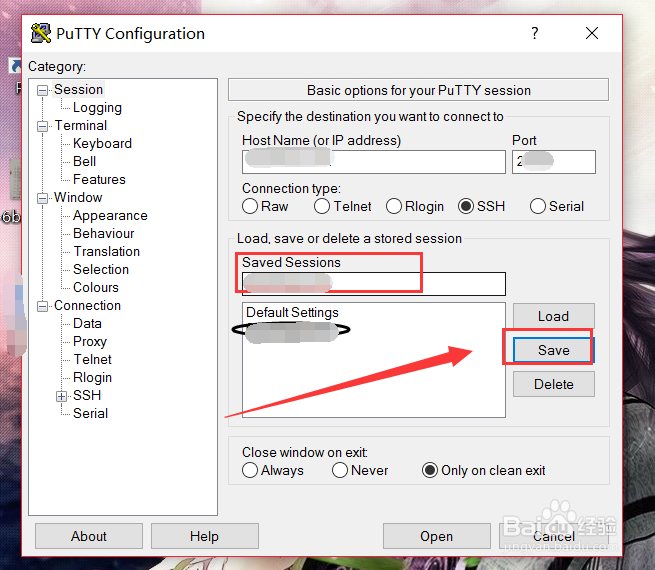655x570 pixels.
Task: Open the Serial category in the tree
Action: click(x=90, y=413)
